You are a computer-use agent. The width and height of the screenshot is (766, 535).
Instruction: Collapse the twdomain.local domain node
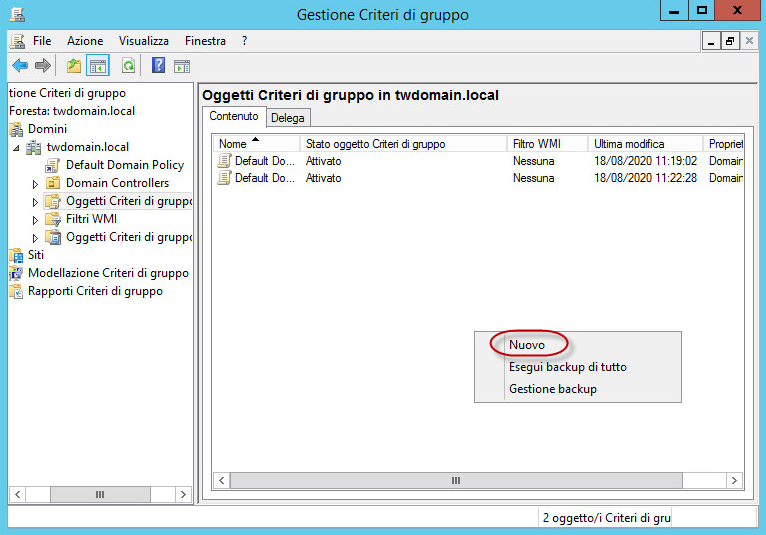(17, 148)
